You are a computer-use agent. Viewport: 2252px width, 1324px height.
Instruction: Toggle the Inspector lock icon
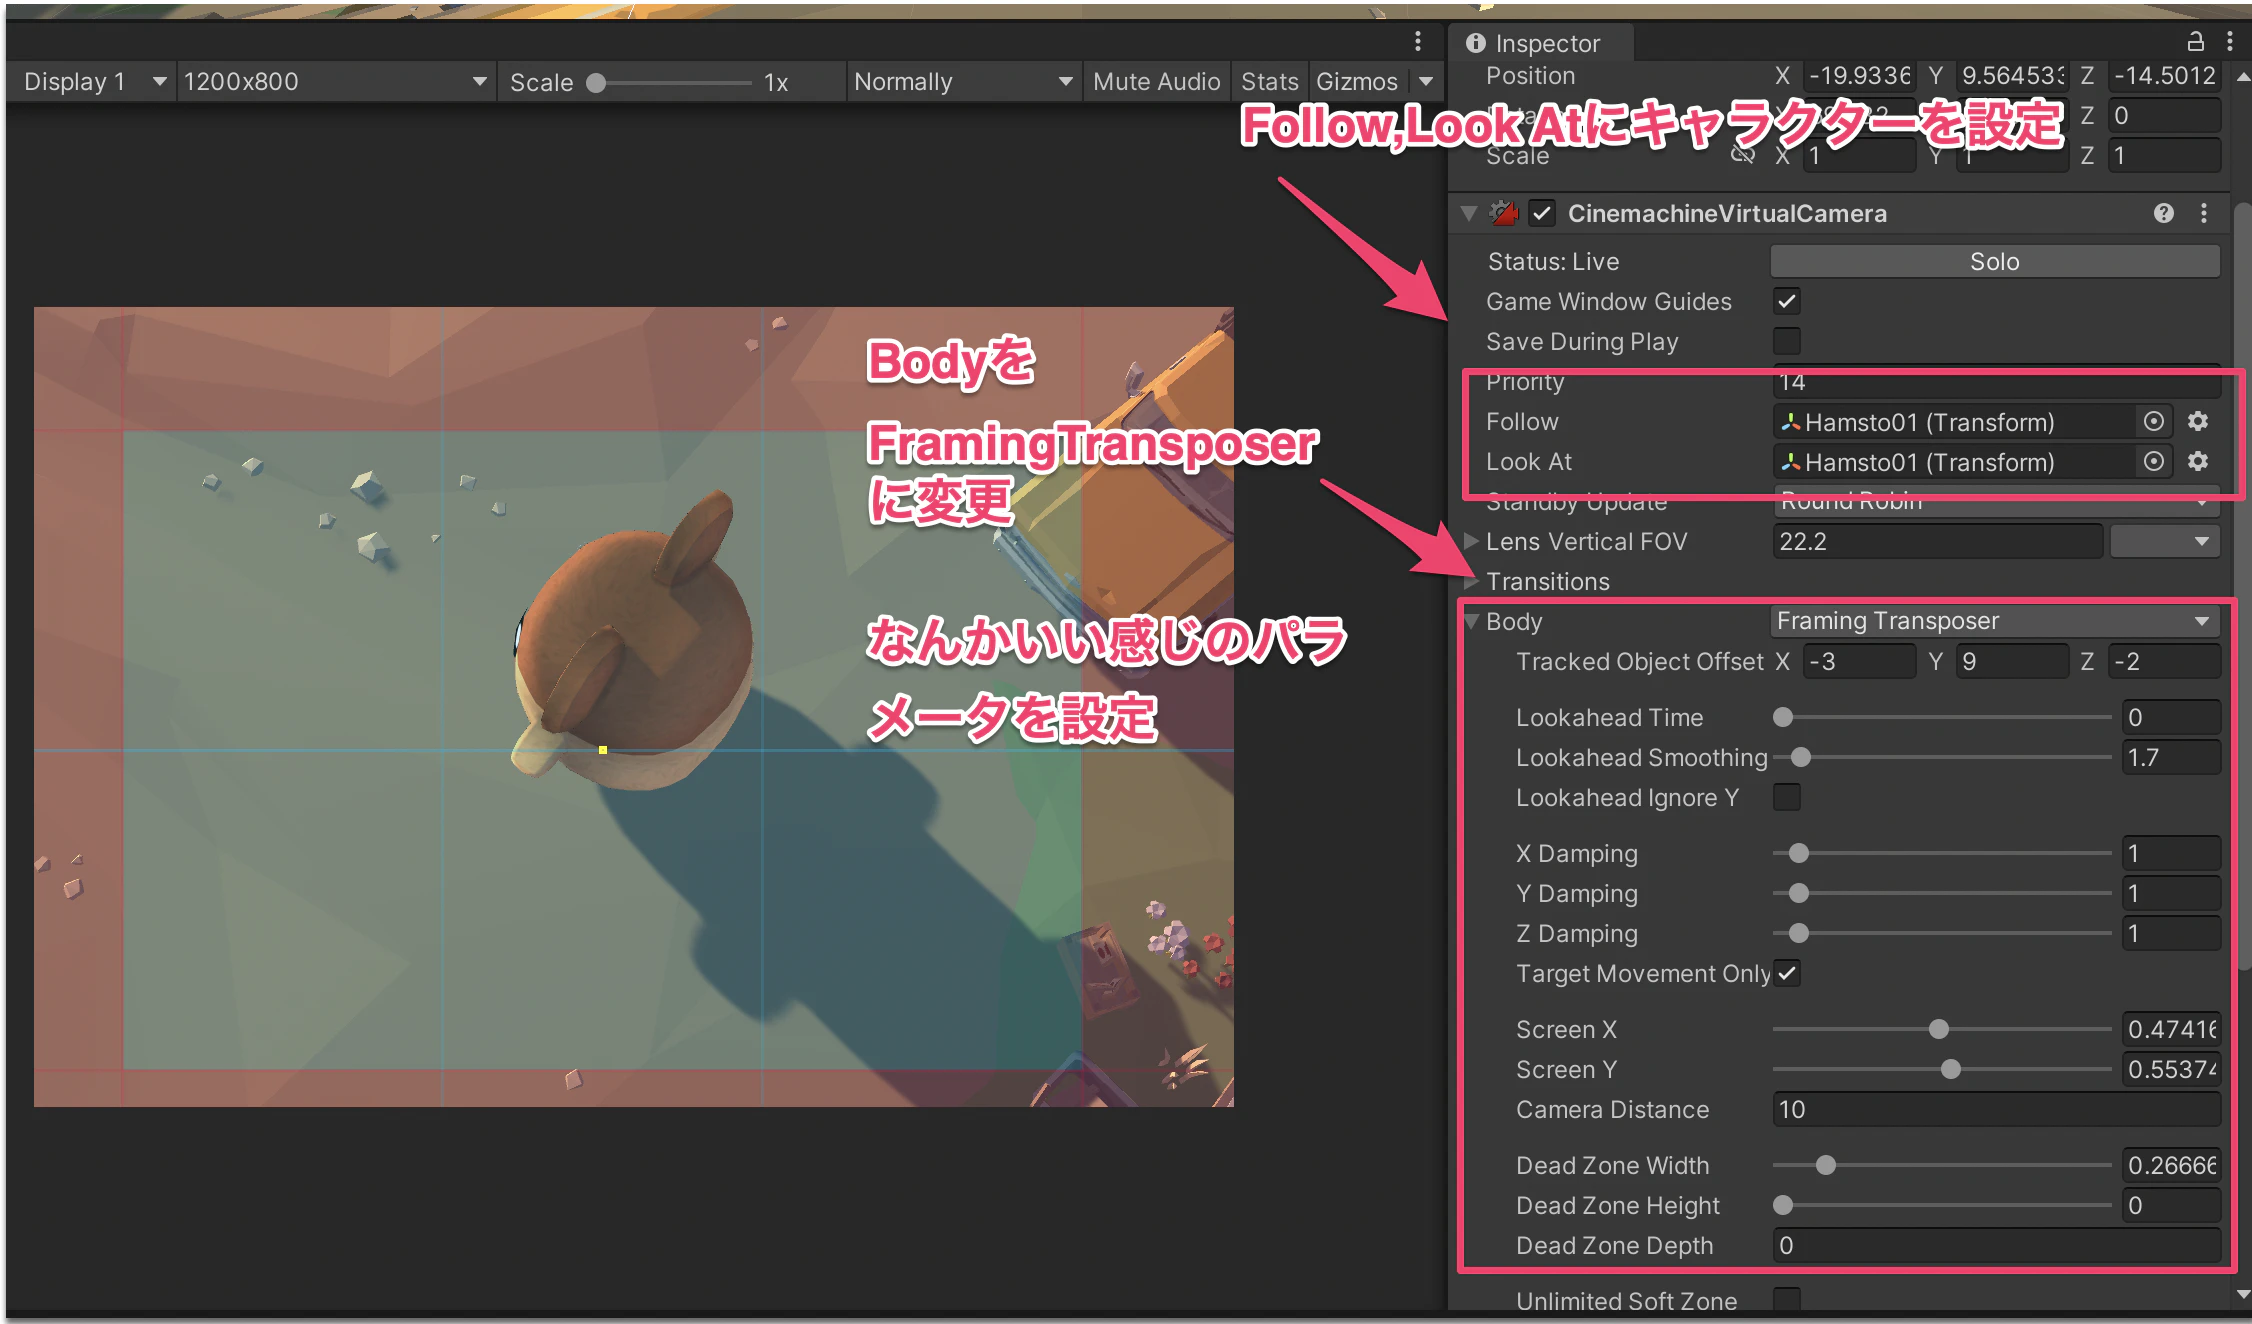(x=2195, y=42)
